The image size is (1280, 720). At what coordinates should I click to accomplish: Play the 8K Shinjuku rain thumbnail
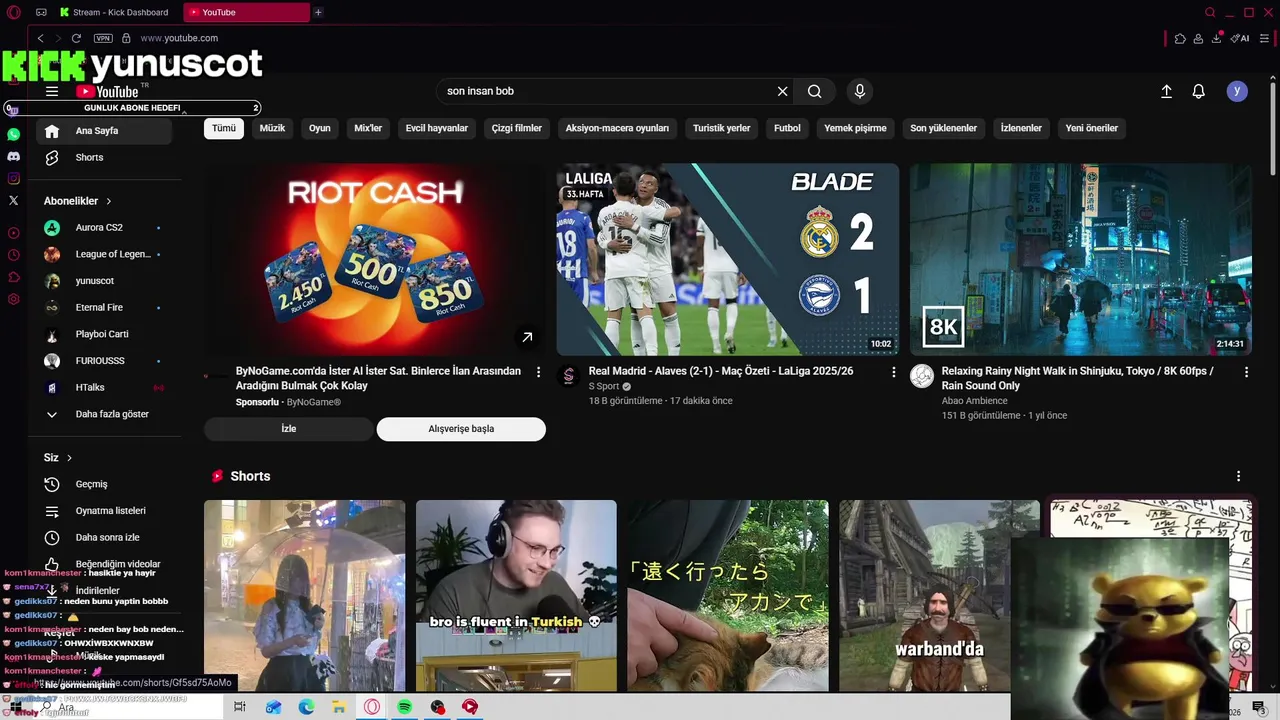pyautogui.click(x=1081, y=259)
